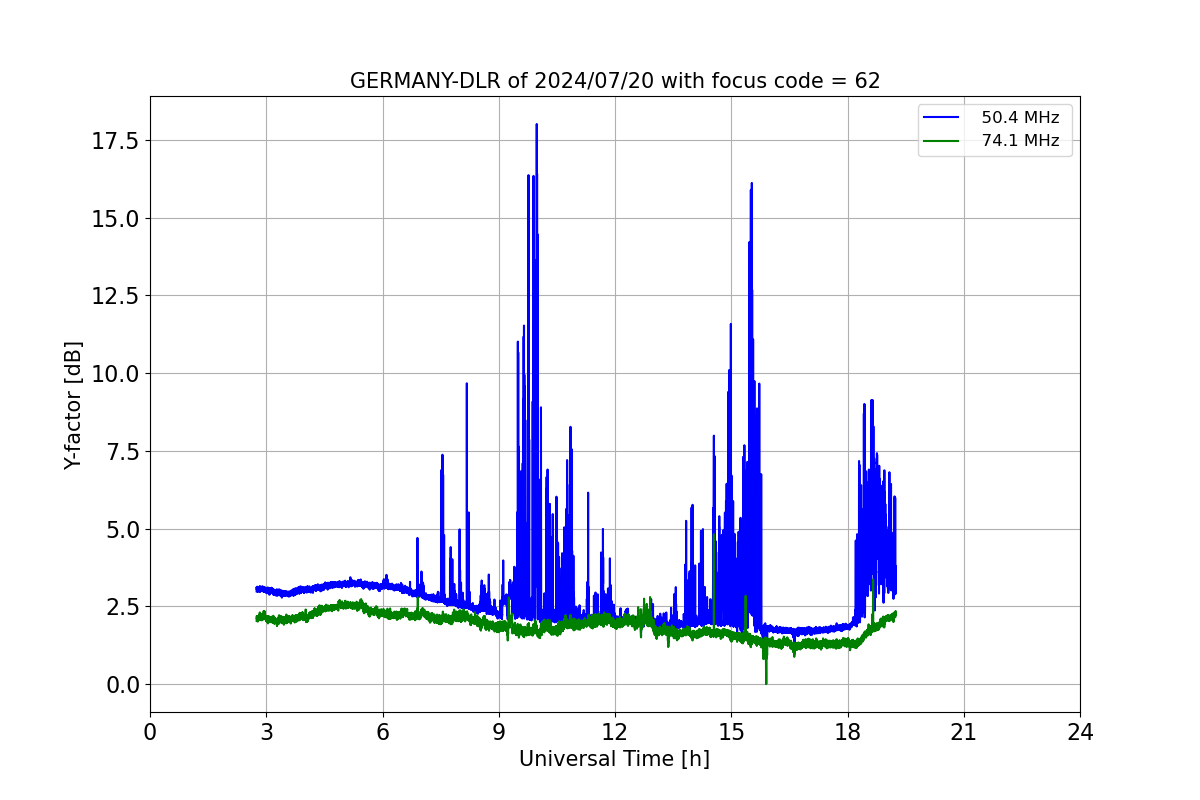Click the x-axis tick label 18
Viewport: 1200px width, 800px height.
coord(848,732)
